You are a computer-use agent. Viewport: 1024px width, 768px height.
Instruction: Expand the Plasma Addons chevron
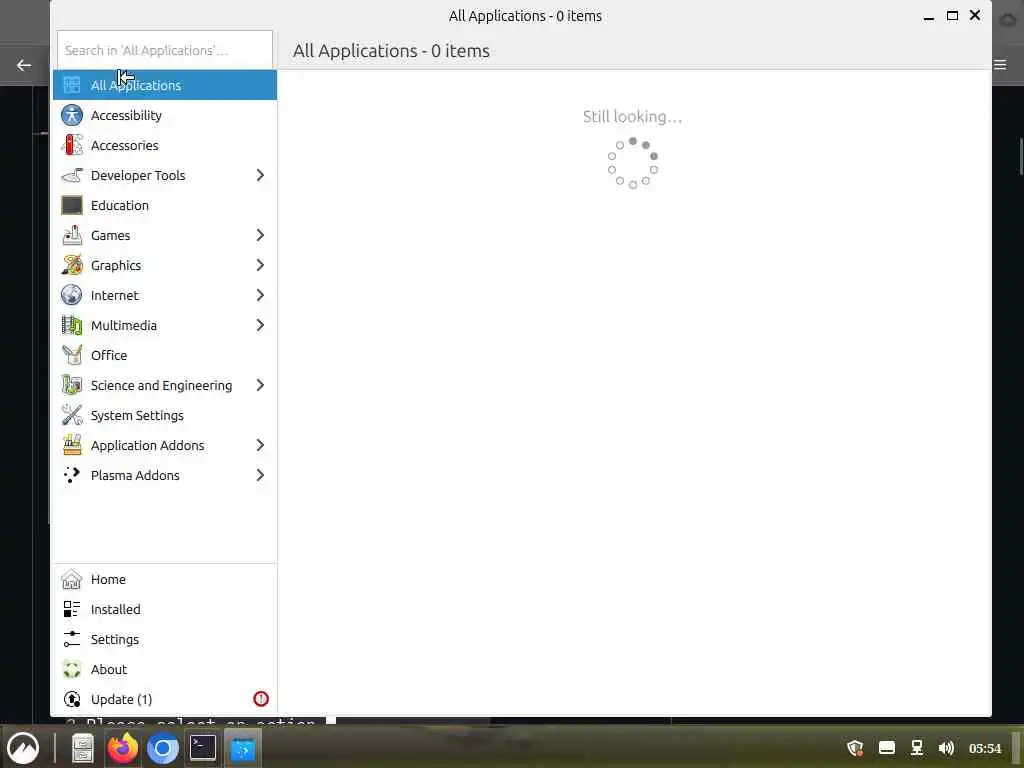point(260,475)
